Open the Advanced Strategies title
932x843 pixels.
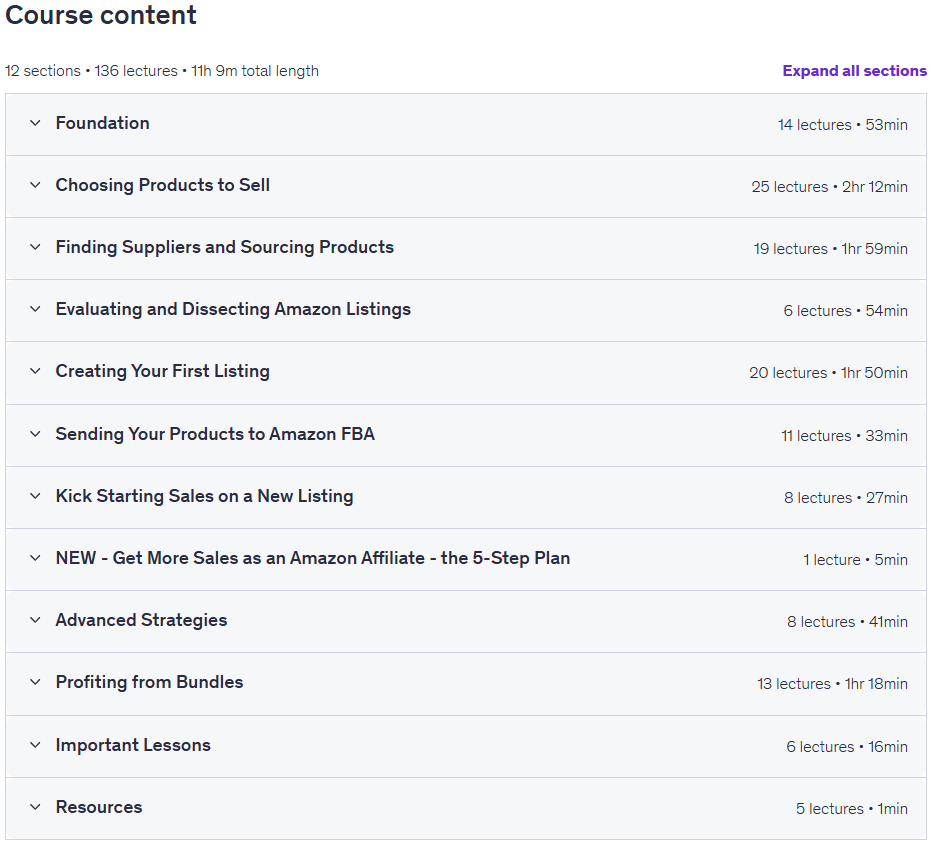coord(141,620)
